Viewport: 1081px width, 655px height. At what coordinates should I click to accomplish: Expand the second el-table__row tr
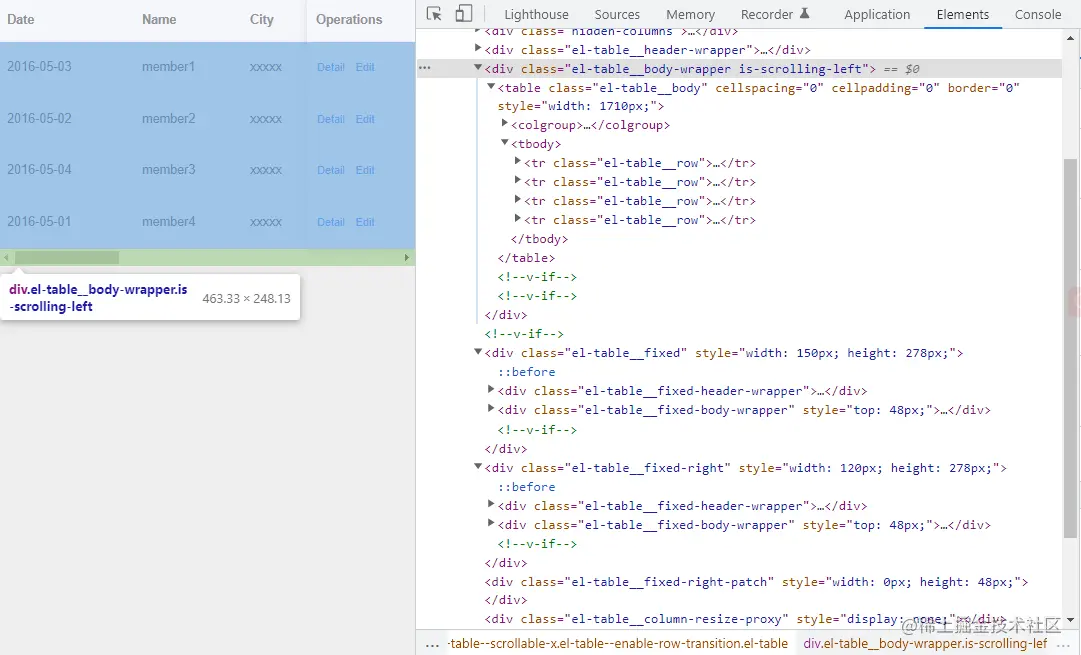518,181
